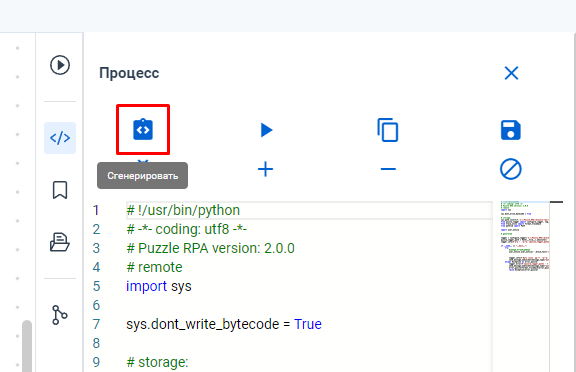This screenshot has width=576, height=372.
Task: Click the '# storage:' comment line
Action: [x=157, y=362]
